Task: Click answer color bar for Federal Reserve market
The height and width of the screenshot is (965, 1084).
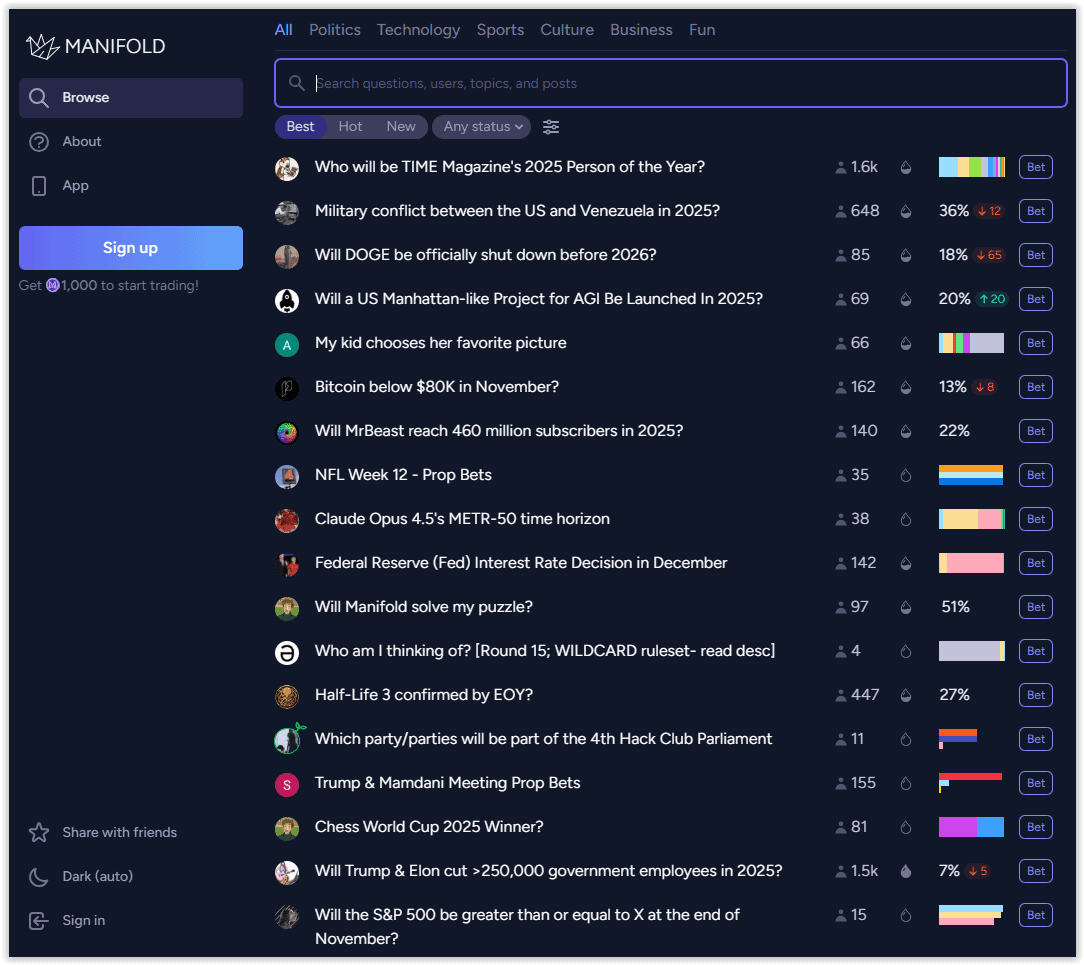Action: pyautogui.click(x=971, y=563)
